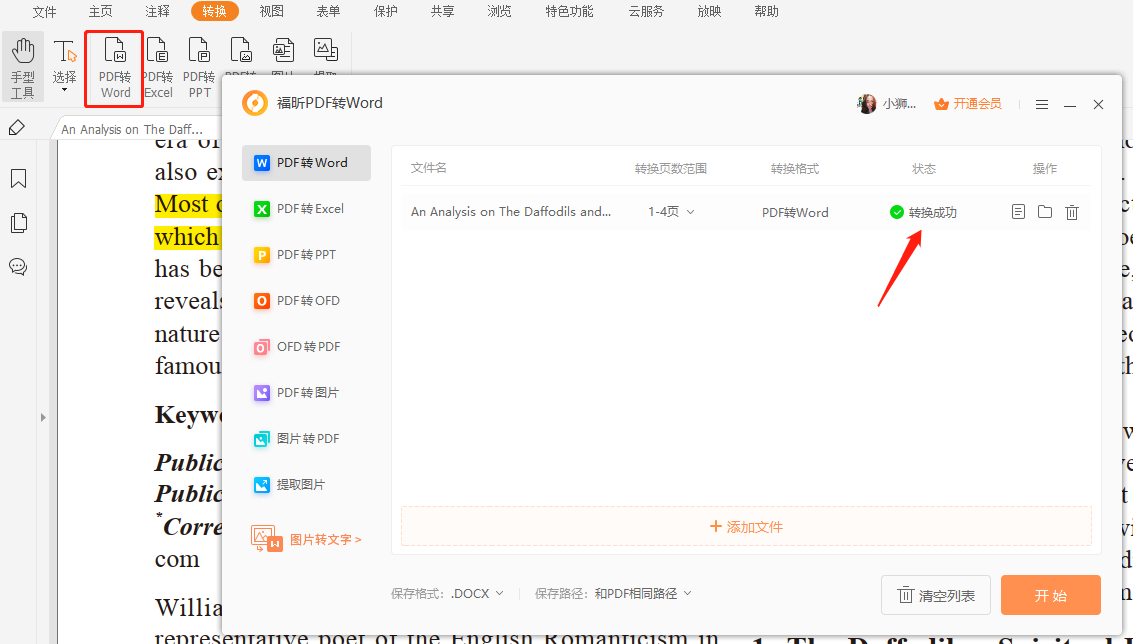Select the 转换 ribbon tab
This screenshot has width=1133, height=644.
pyautogui.click(x=215, y=11)
